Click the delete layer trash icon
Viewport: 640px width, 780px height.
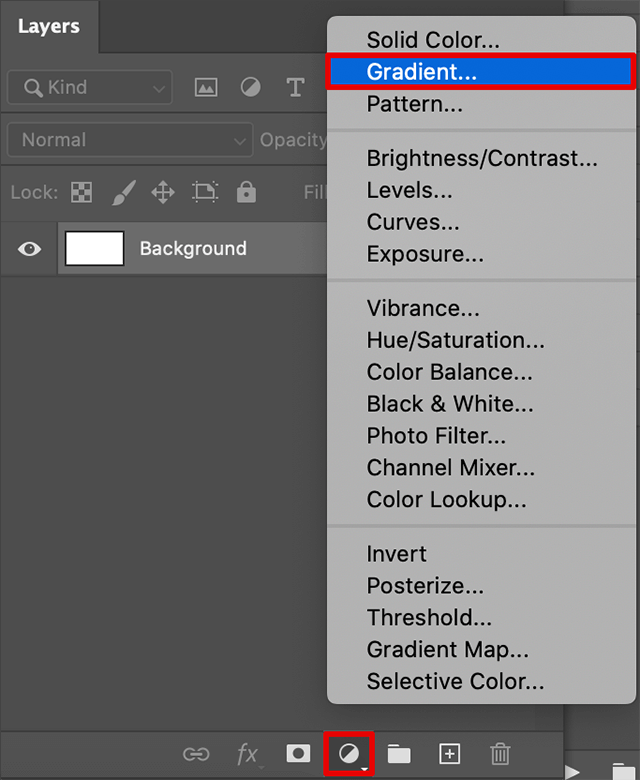click(501, 753)
